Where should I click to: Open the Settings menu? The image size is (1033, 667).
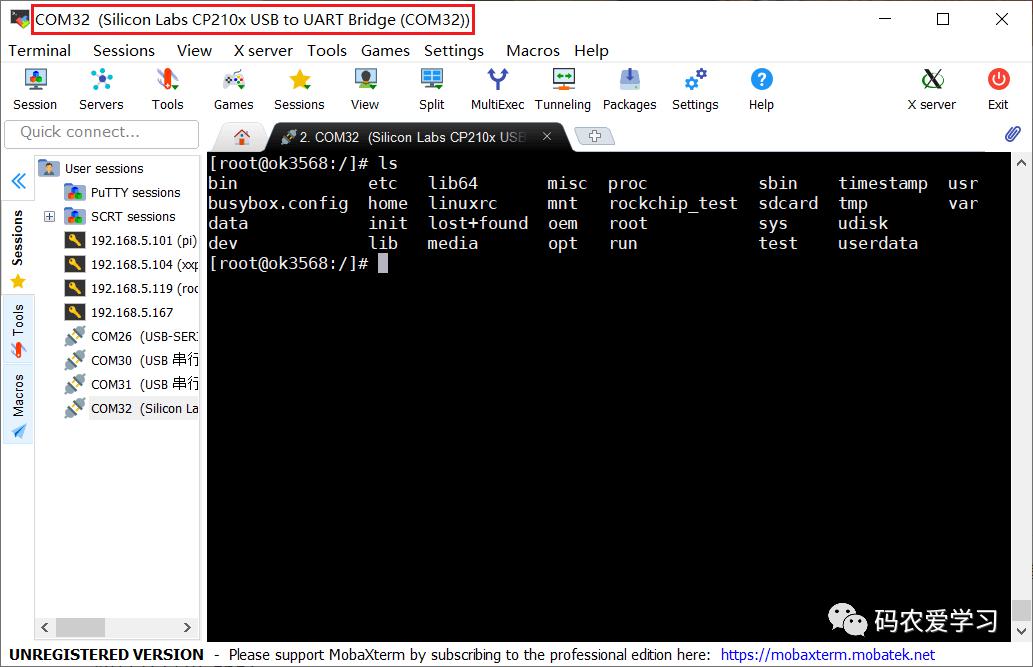point(454,51)
